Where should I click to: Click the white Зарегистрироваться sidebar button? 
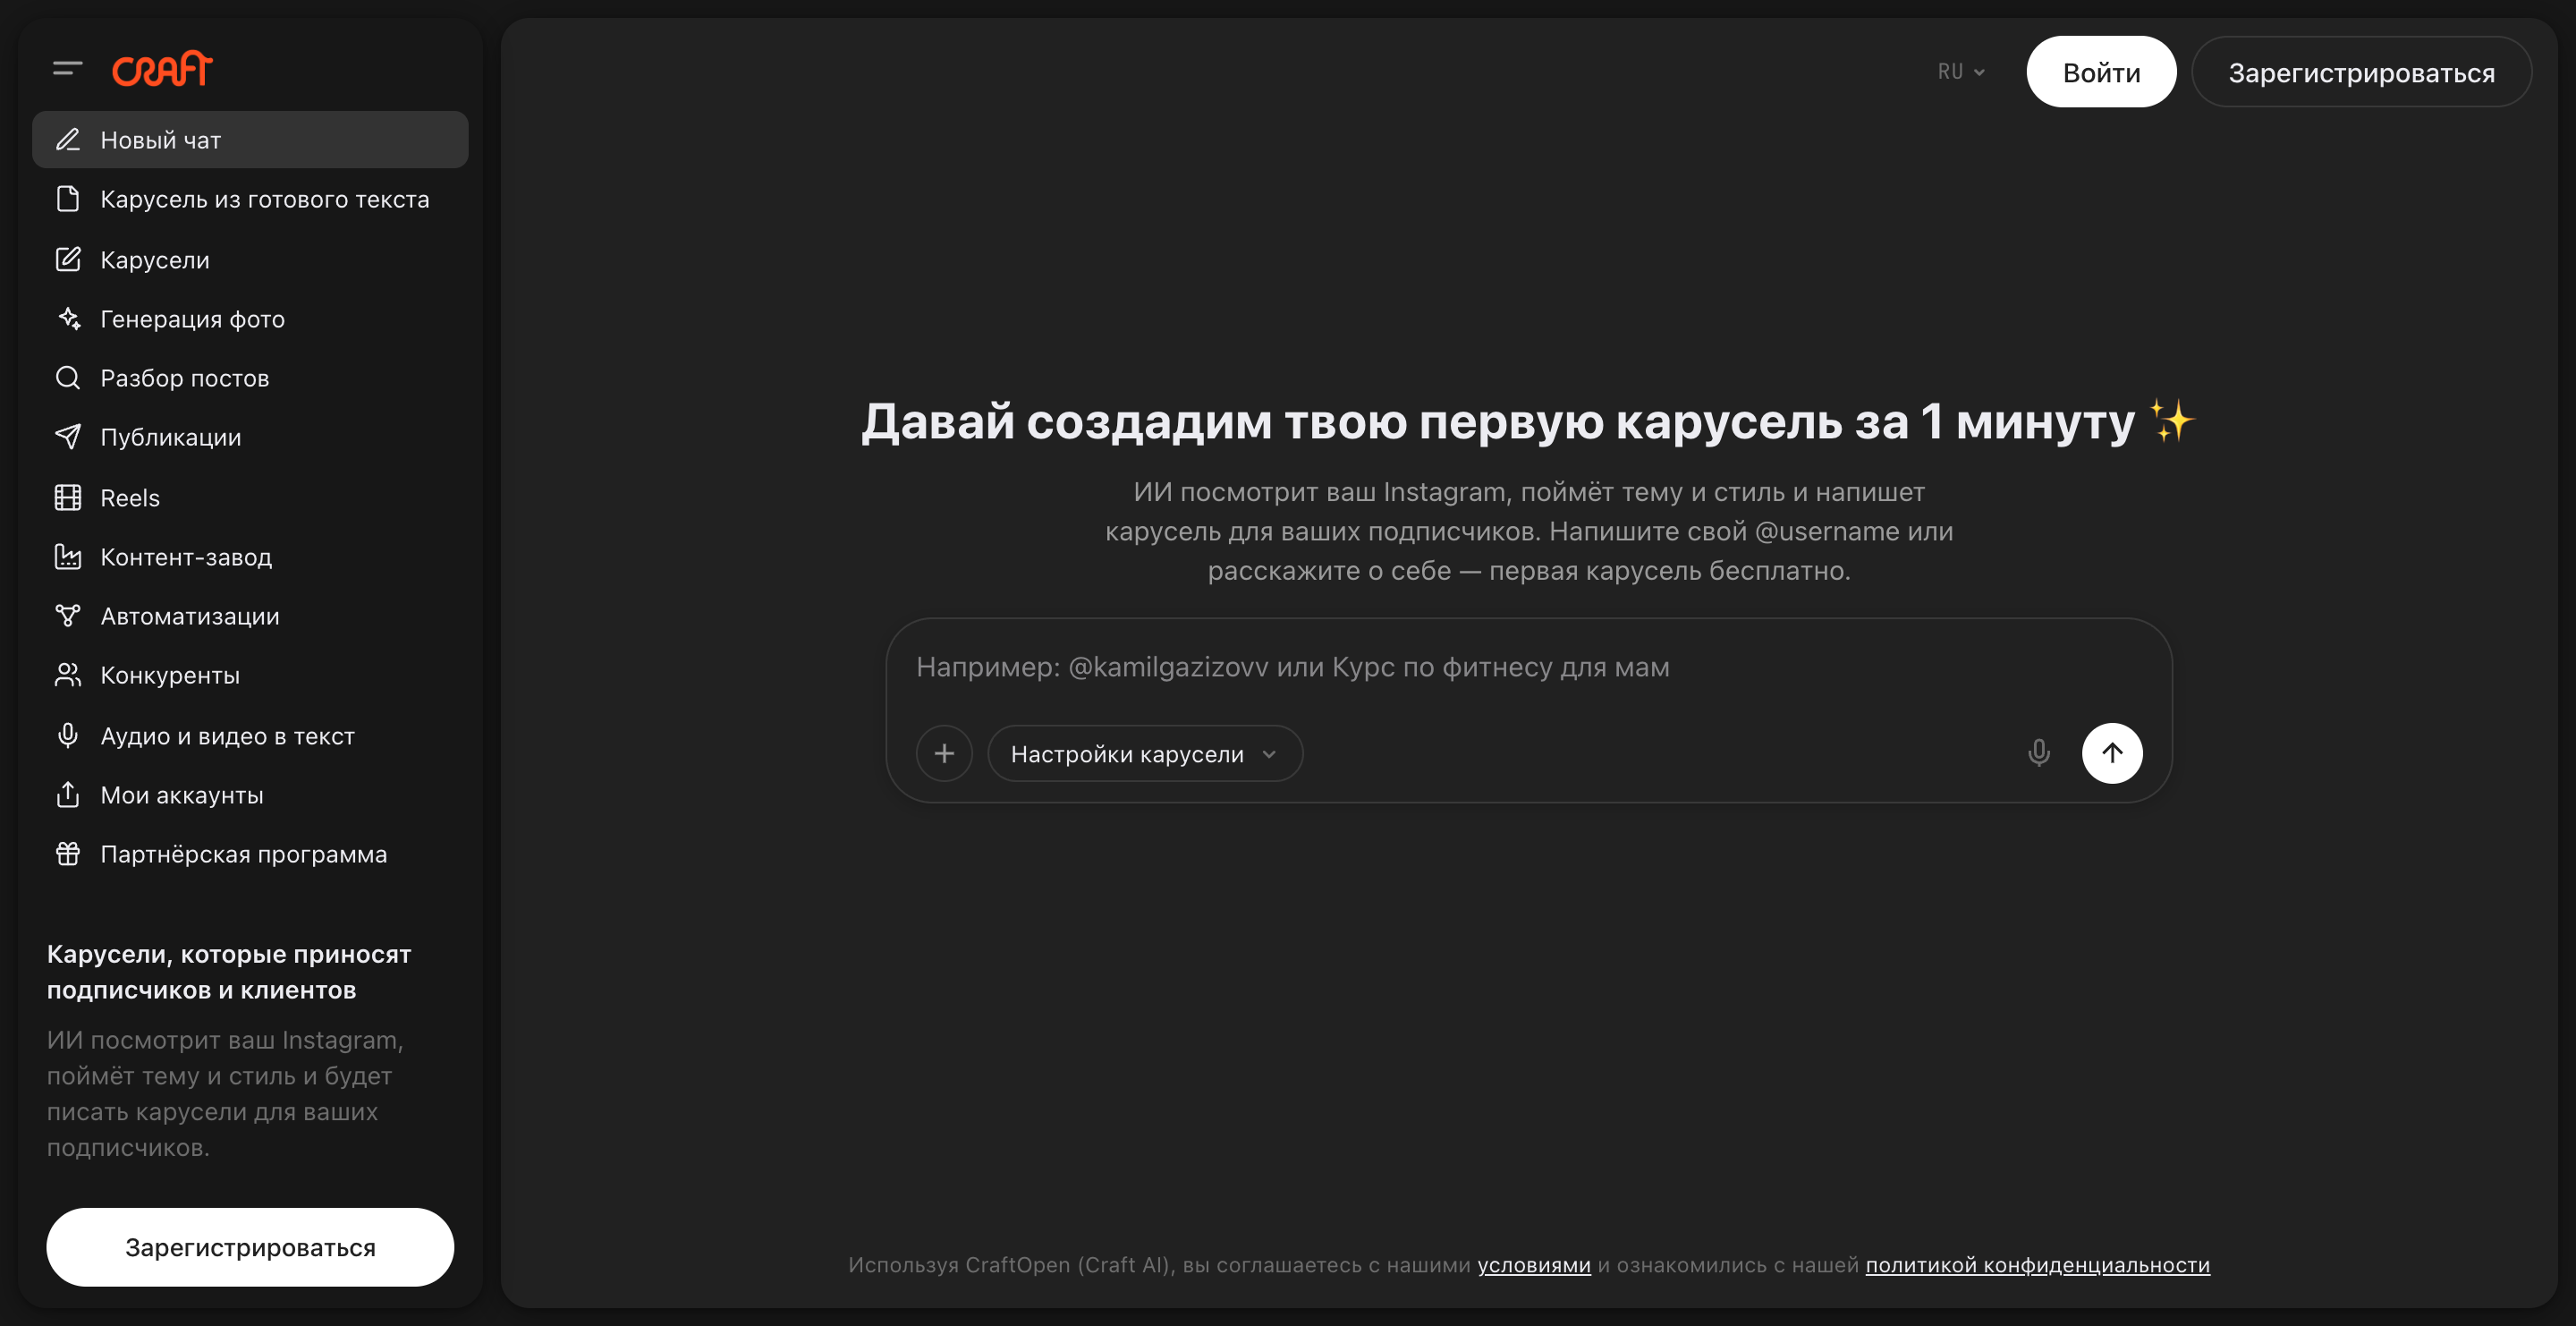(250, 1246)
